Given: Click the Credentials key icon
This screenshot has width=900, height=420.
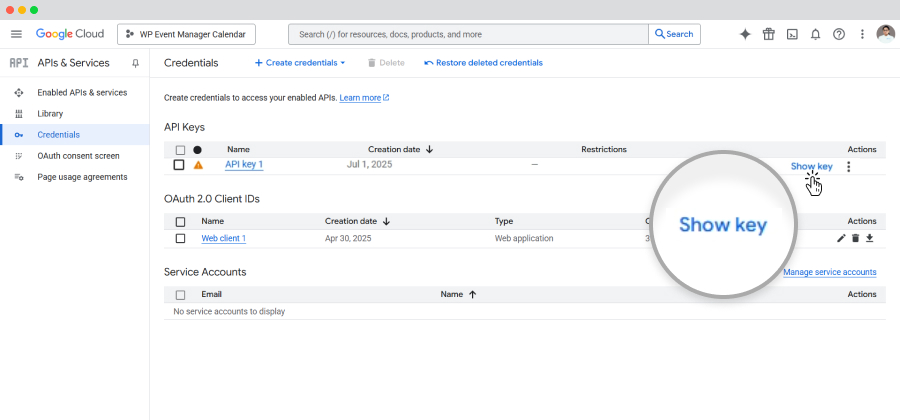Looking at the screenshot, I should [x=19, y=135].
